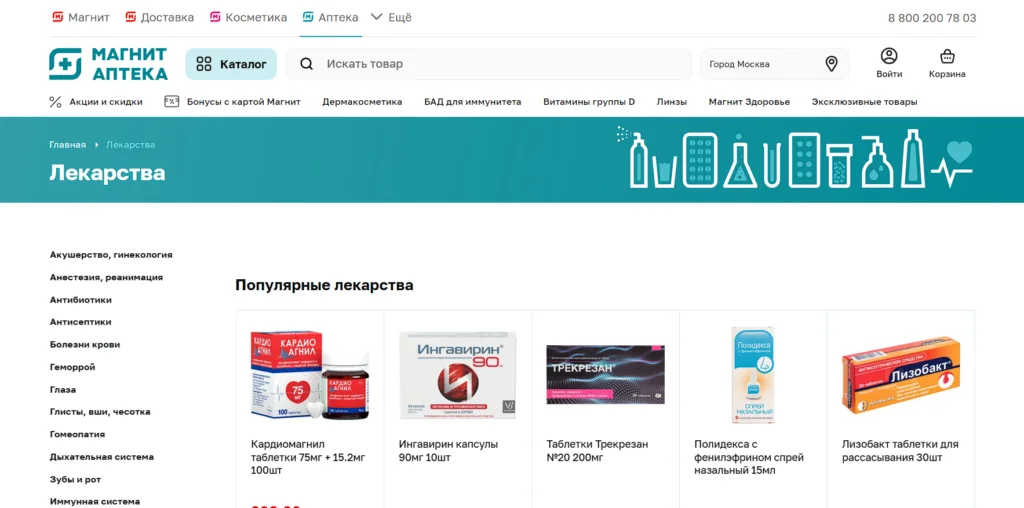Click the bonus card icon for Бонусы
Viewport: 1024px width, 508px height.
click(172, 102)
